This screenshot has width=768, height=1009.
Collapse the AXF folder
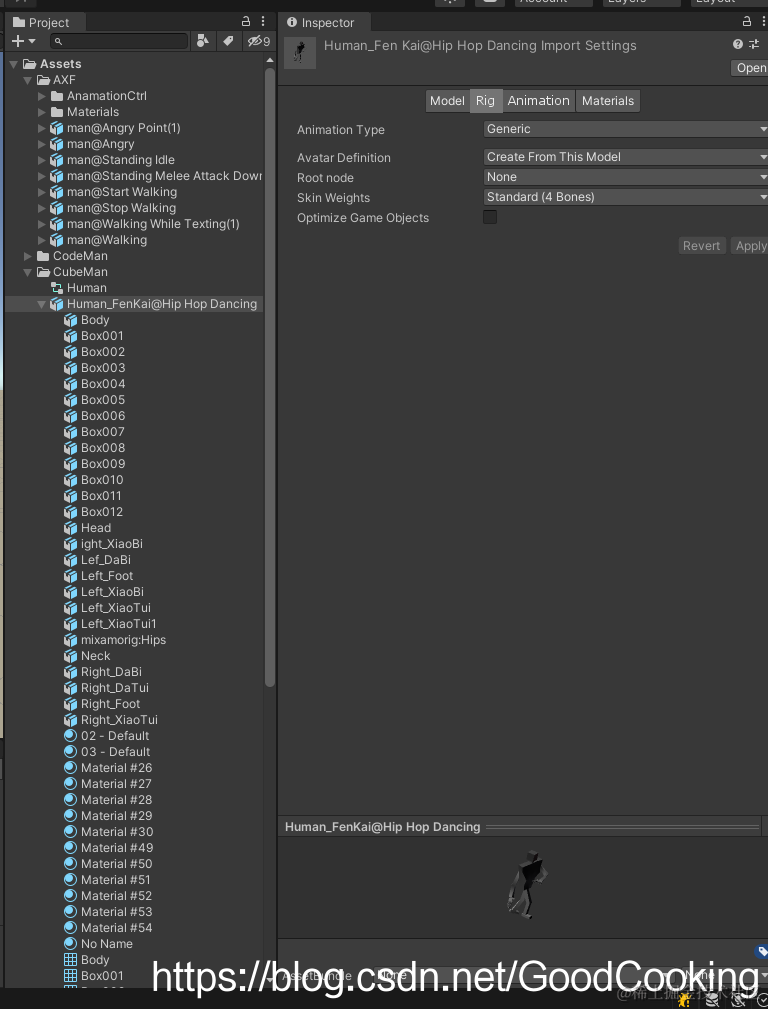28,80
